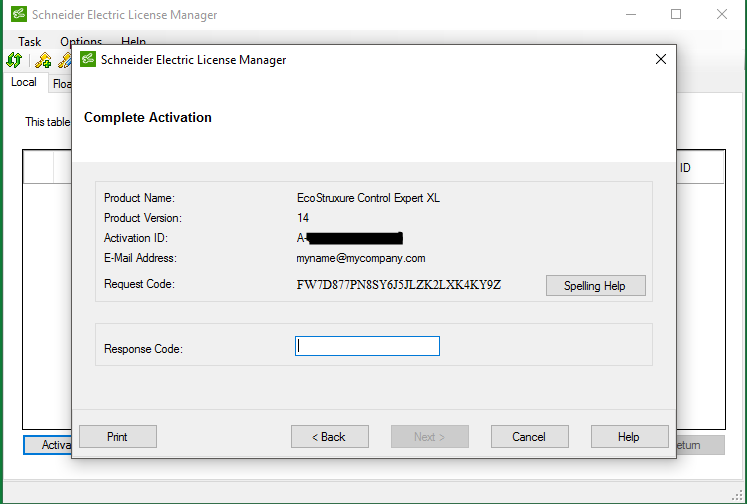The width and height of the screenshot is (747, 504).
Task: Focus the Response Code input field
Action: tap(367, 346)
